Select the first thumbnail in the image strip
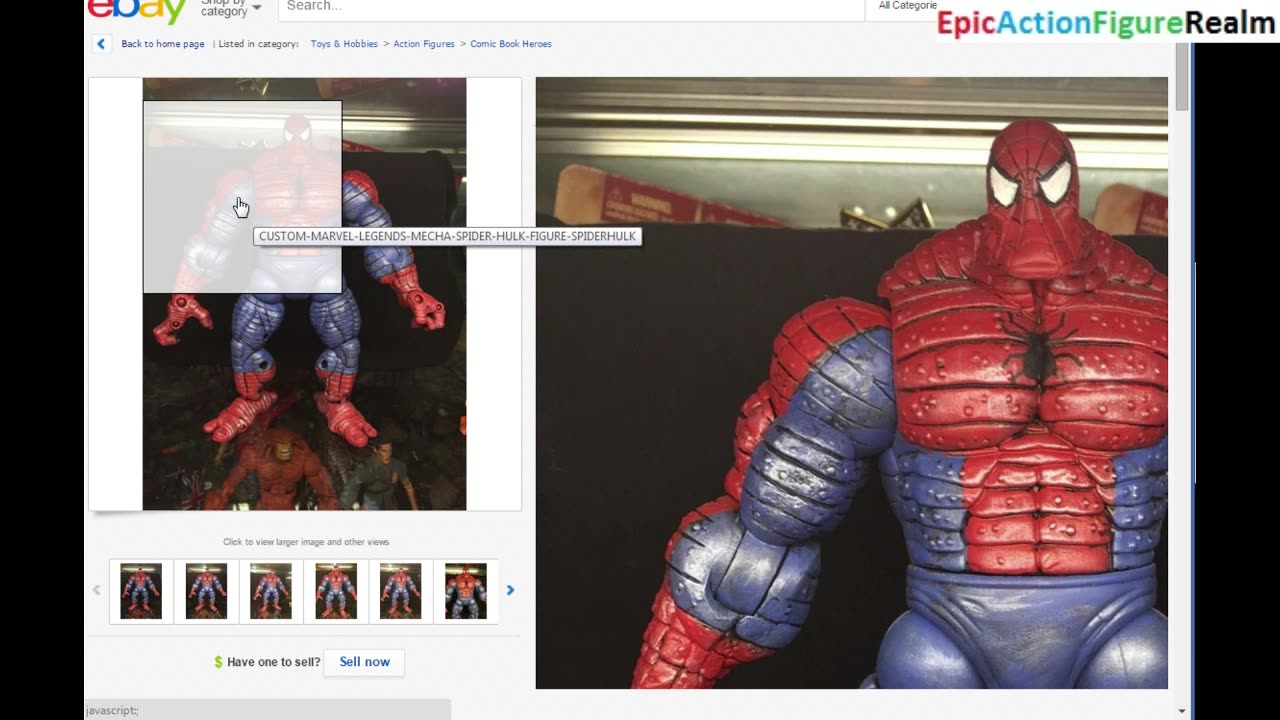Viewport: 1280px width, 720px height. pyautogui.click(x=141, y=591)
